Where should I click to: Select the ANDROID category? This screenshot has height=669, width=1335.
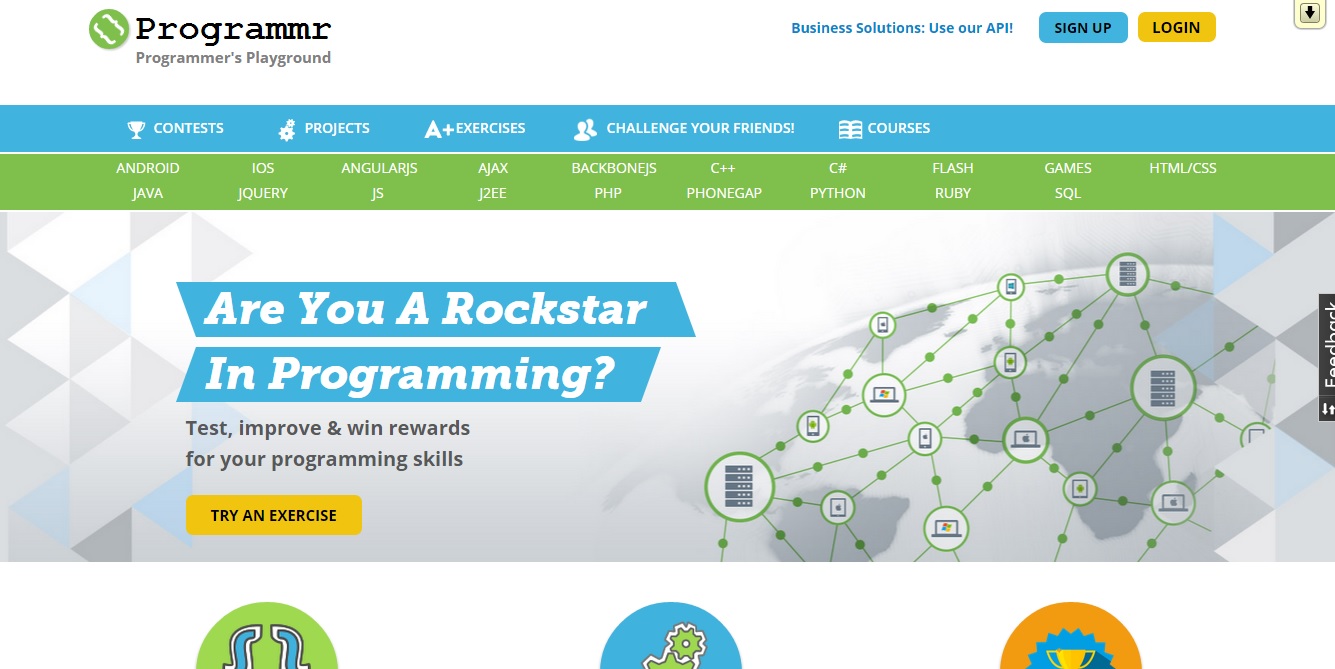click(x=148, y=168)
